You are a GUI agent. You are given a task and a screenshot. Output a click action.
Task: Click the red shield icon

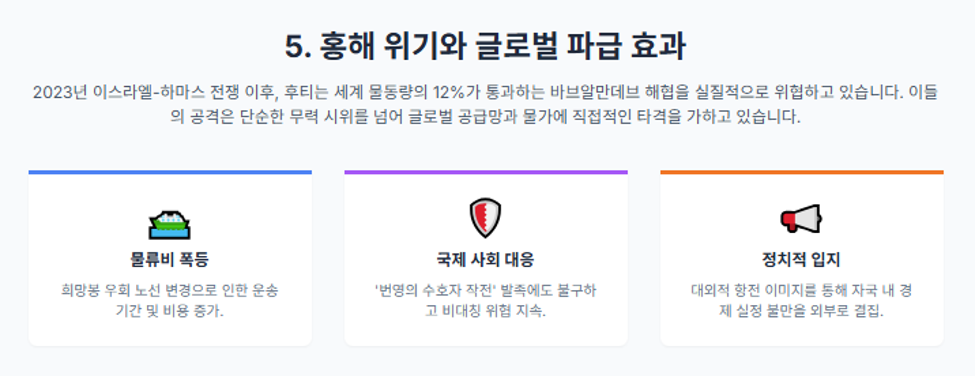click(486, 218)
